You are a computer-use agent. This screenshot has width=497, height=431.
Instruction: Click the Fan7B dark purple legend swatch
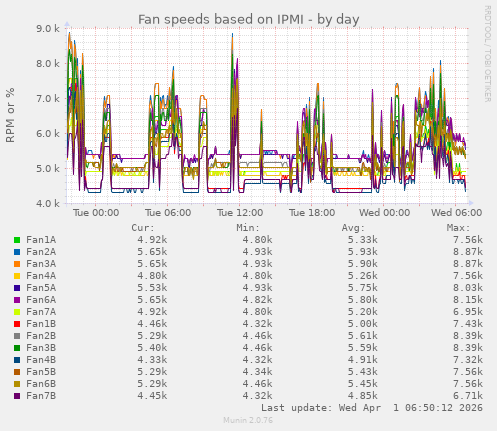17,396
